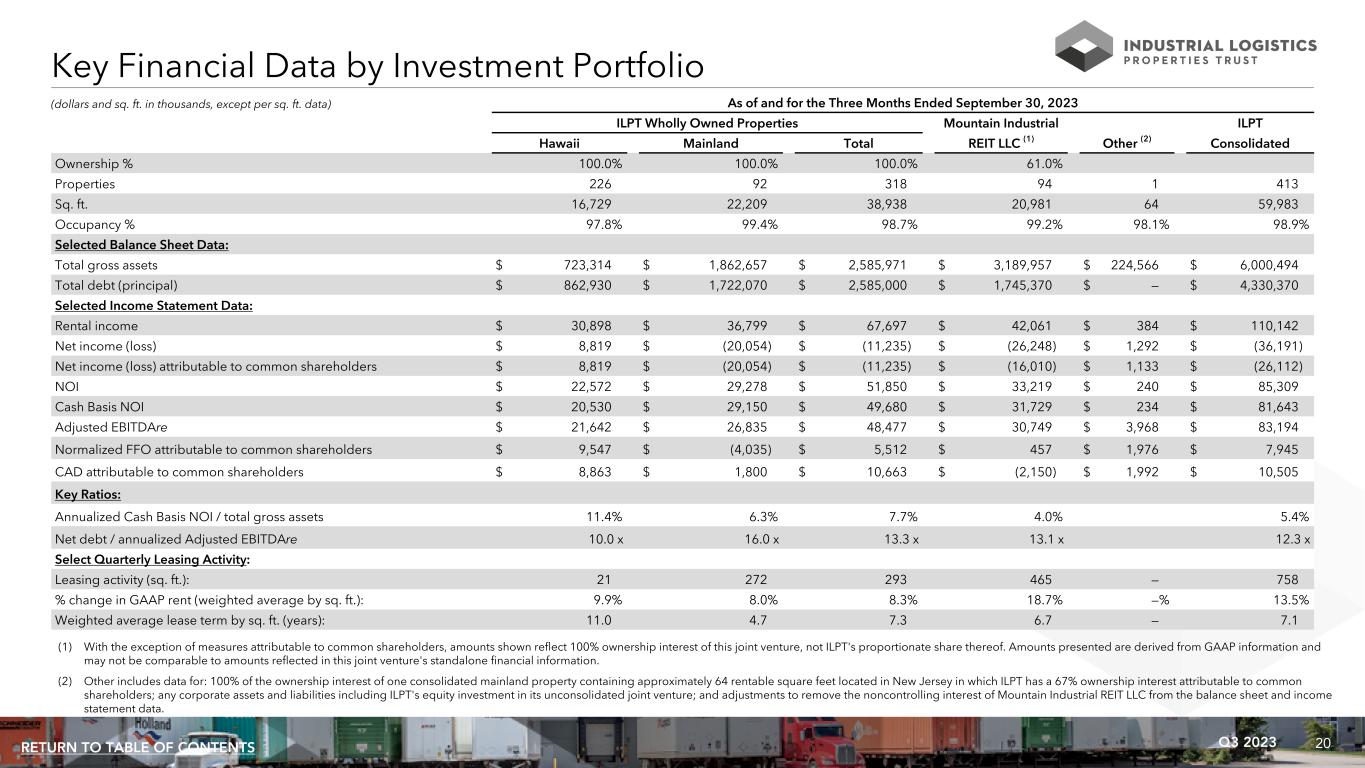Click the Industrial Logistics Properties Trust company name

pyautogui.click(x=1221, y=51)
